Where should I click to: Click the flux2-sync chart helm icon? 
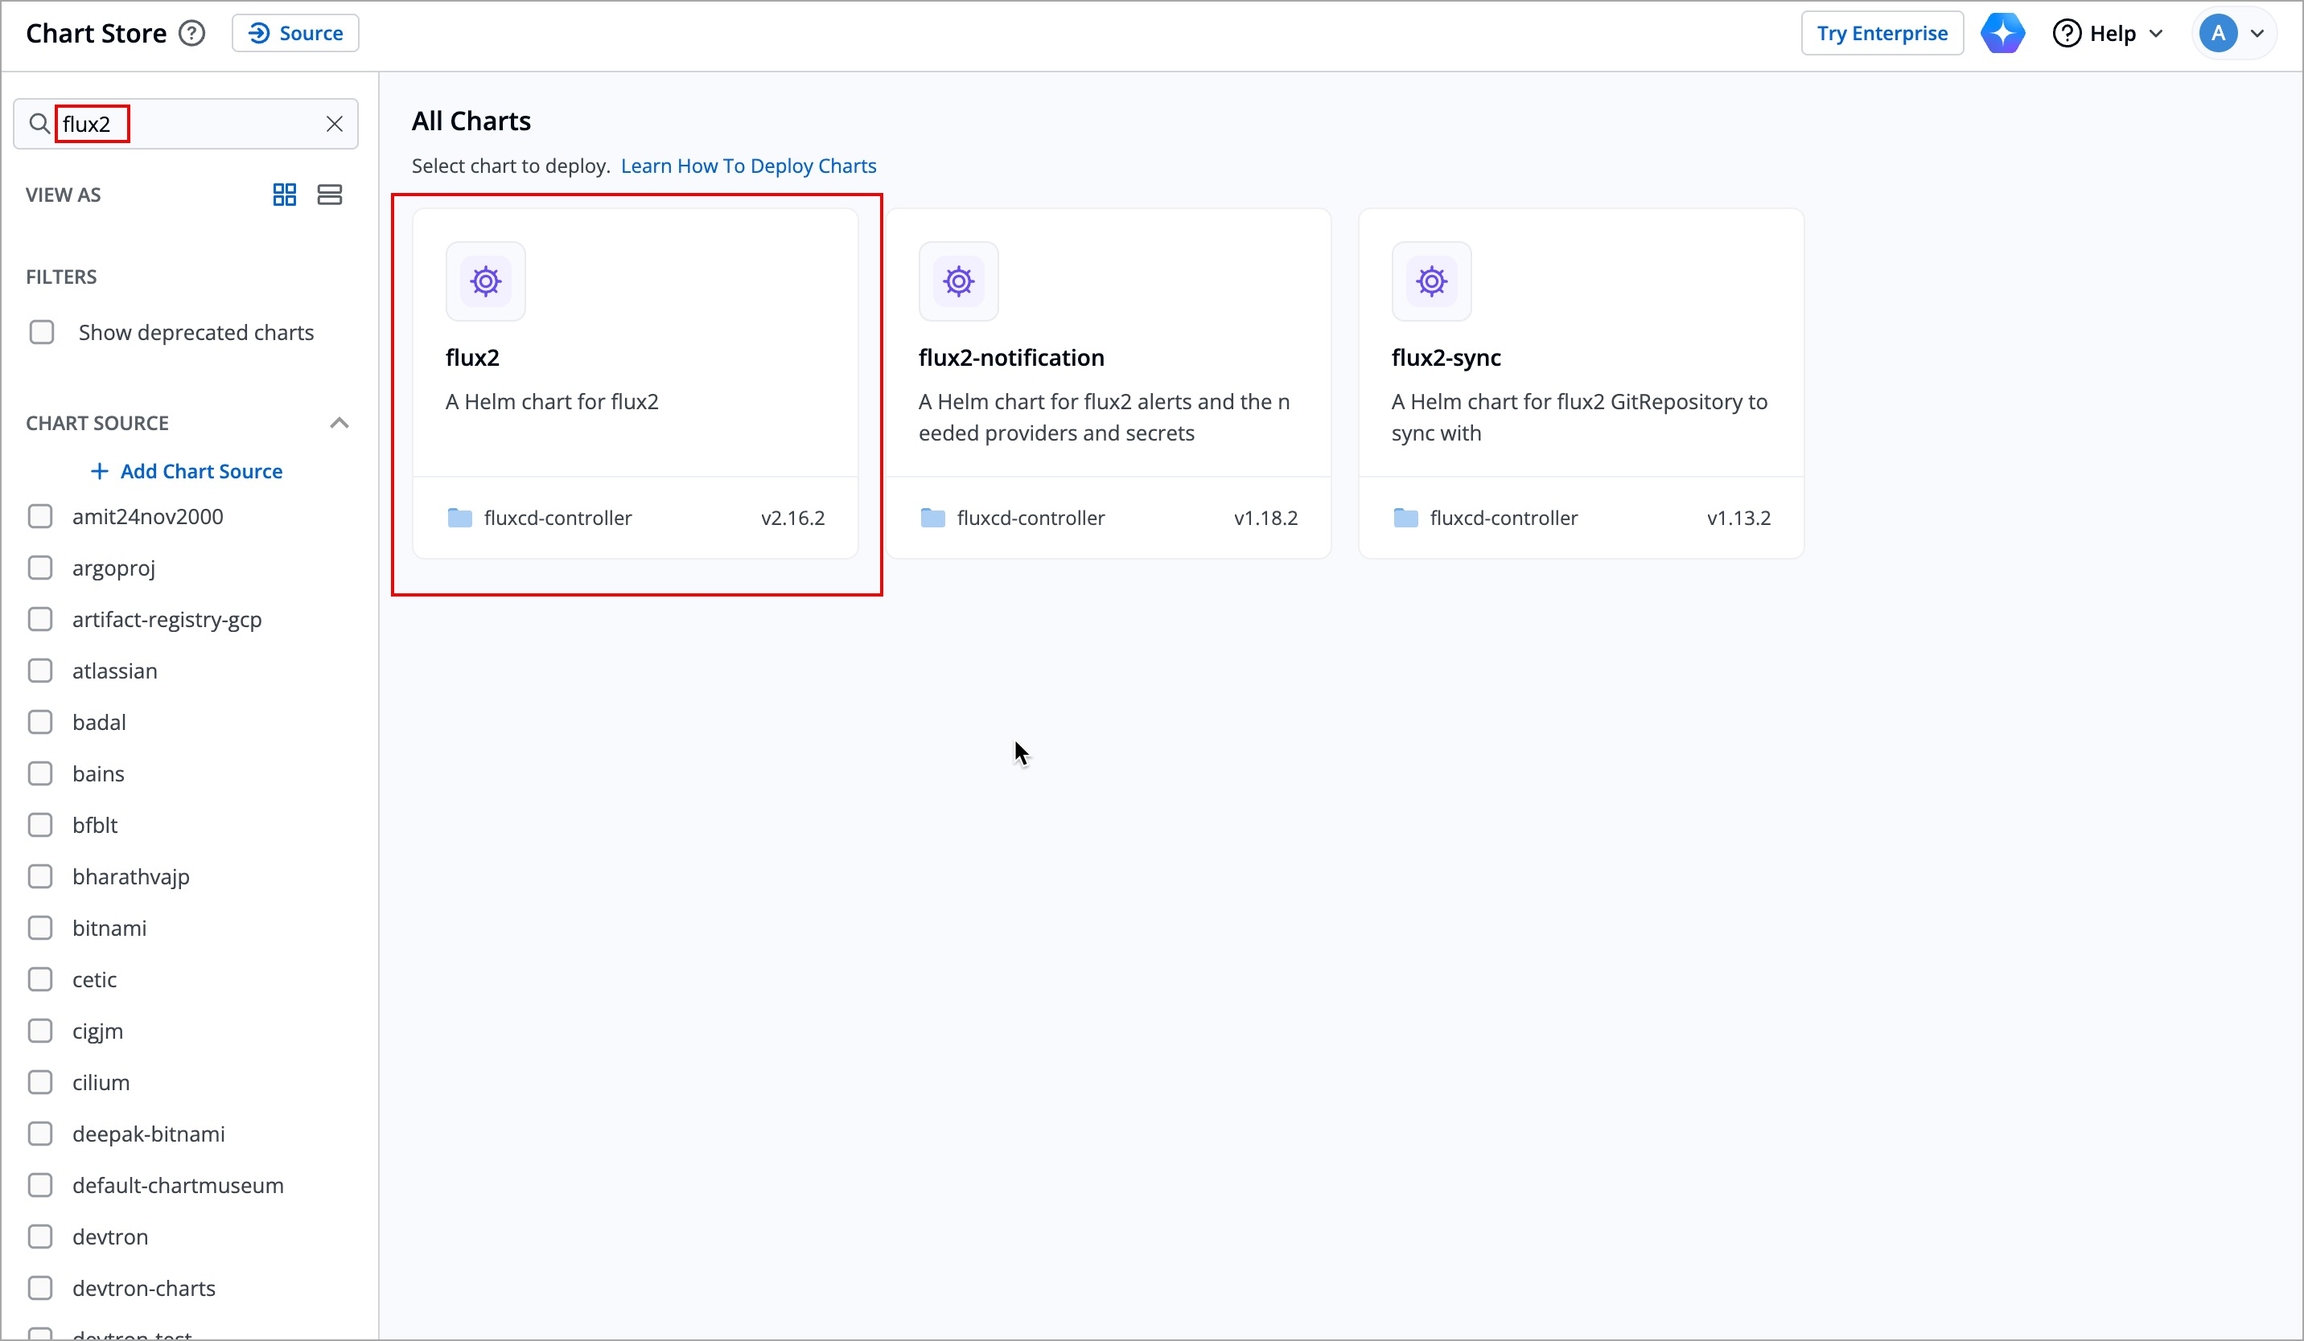[1431, 281]
